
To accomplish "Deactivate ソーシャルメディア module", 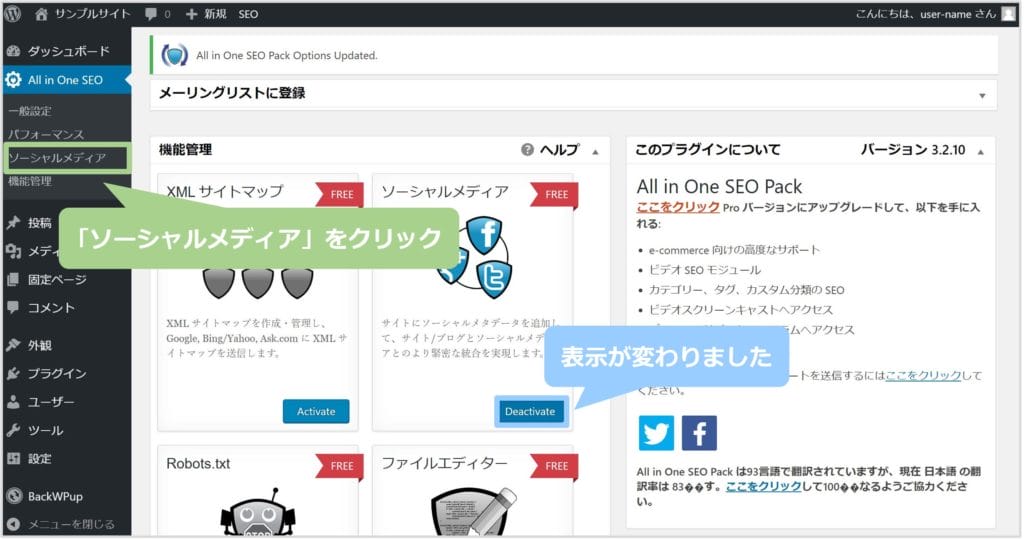I will click(530, 411).
